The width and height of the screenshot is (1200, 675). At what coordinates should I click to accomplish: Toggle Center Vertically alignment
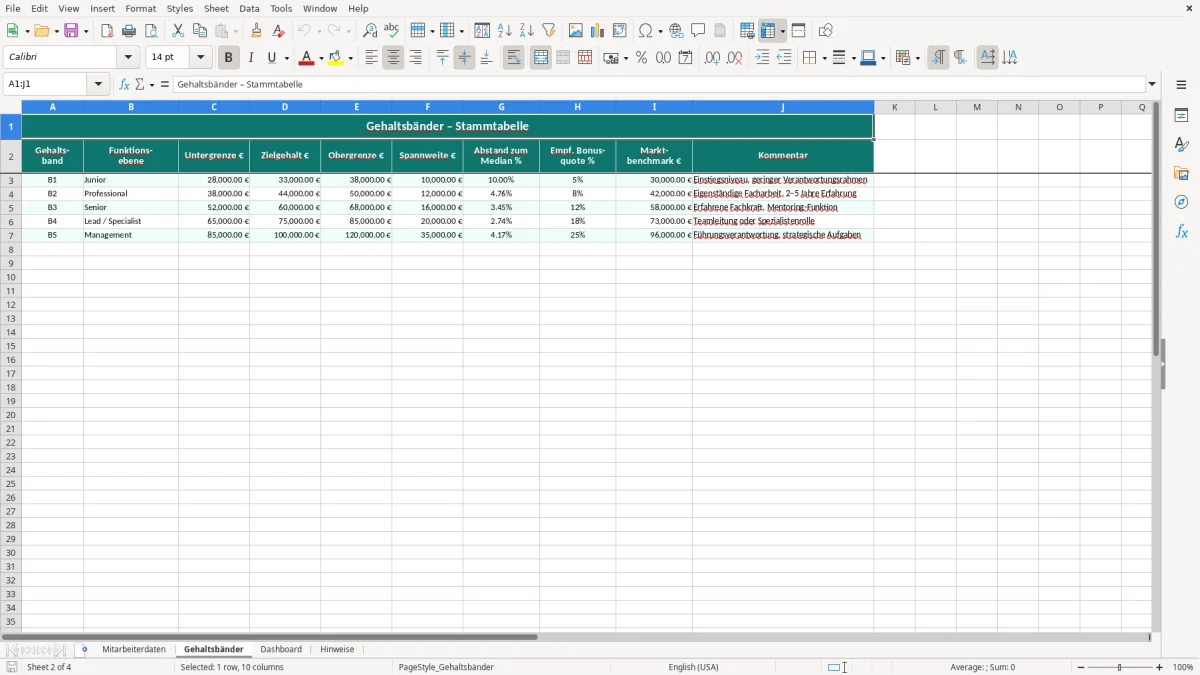pos(464,58)
